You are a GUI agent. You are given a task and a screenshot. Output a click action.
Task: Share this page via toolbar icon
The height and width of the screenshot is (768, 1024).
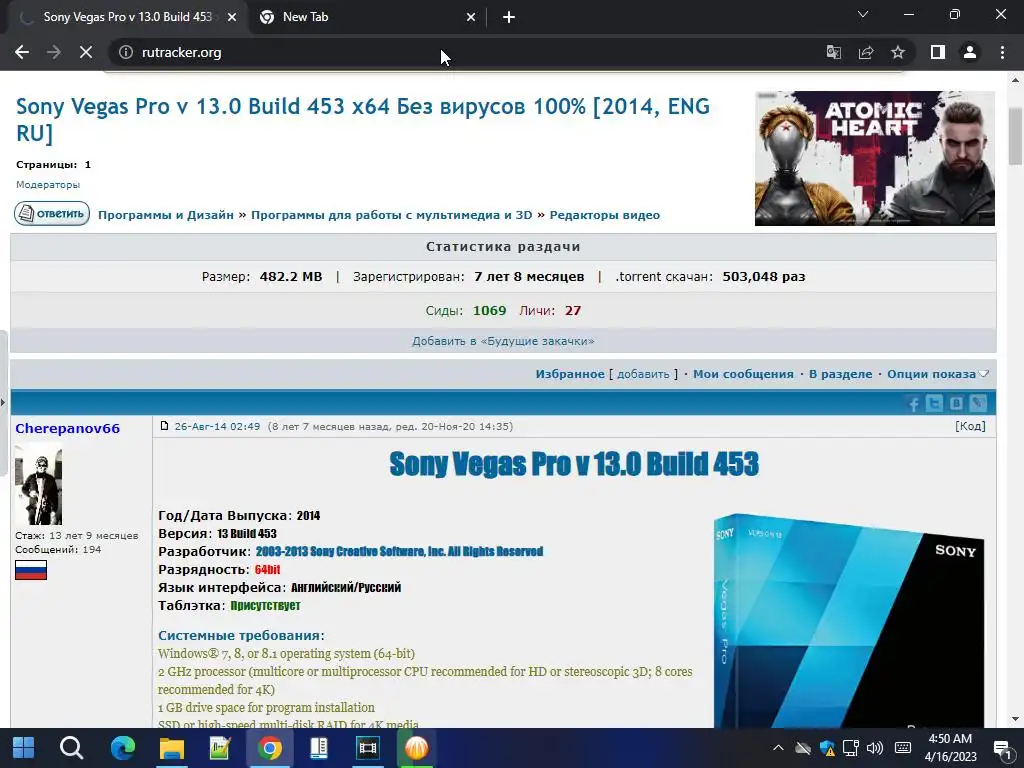pyautogui.click(x=866, y=52)
